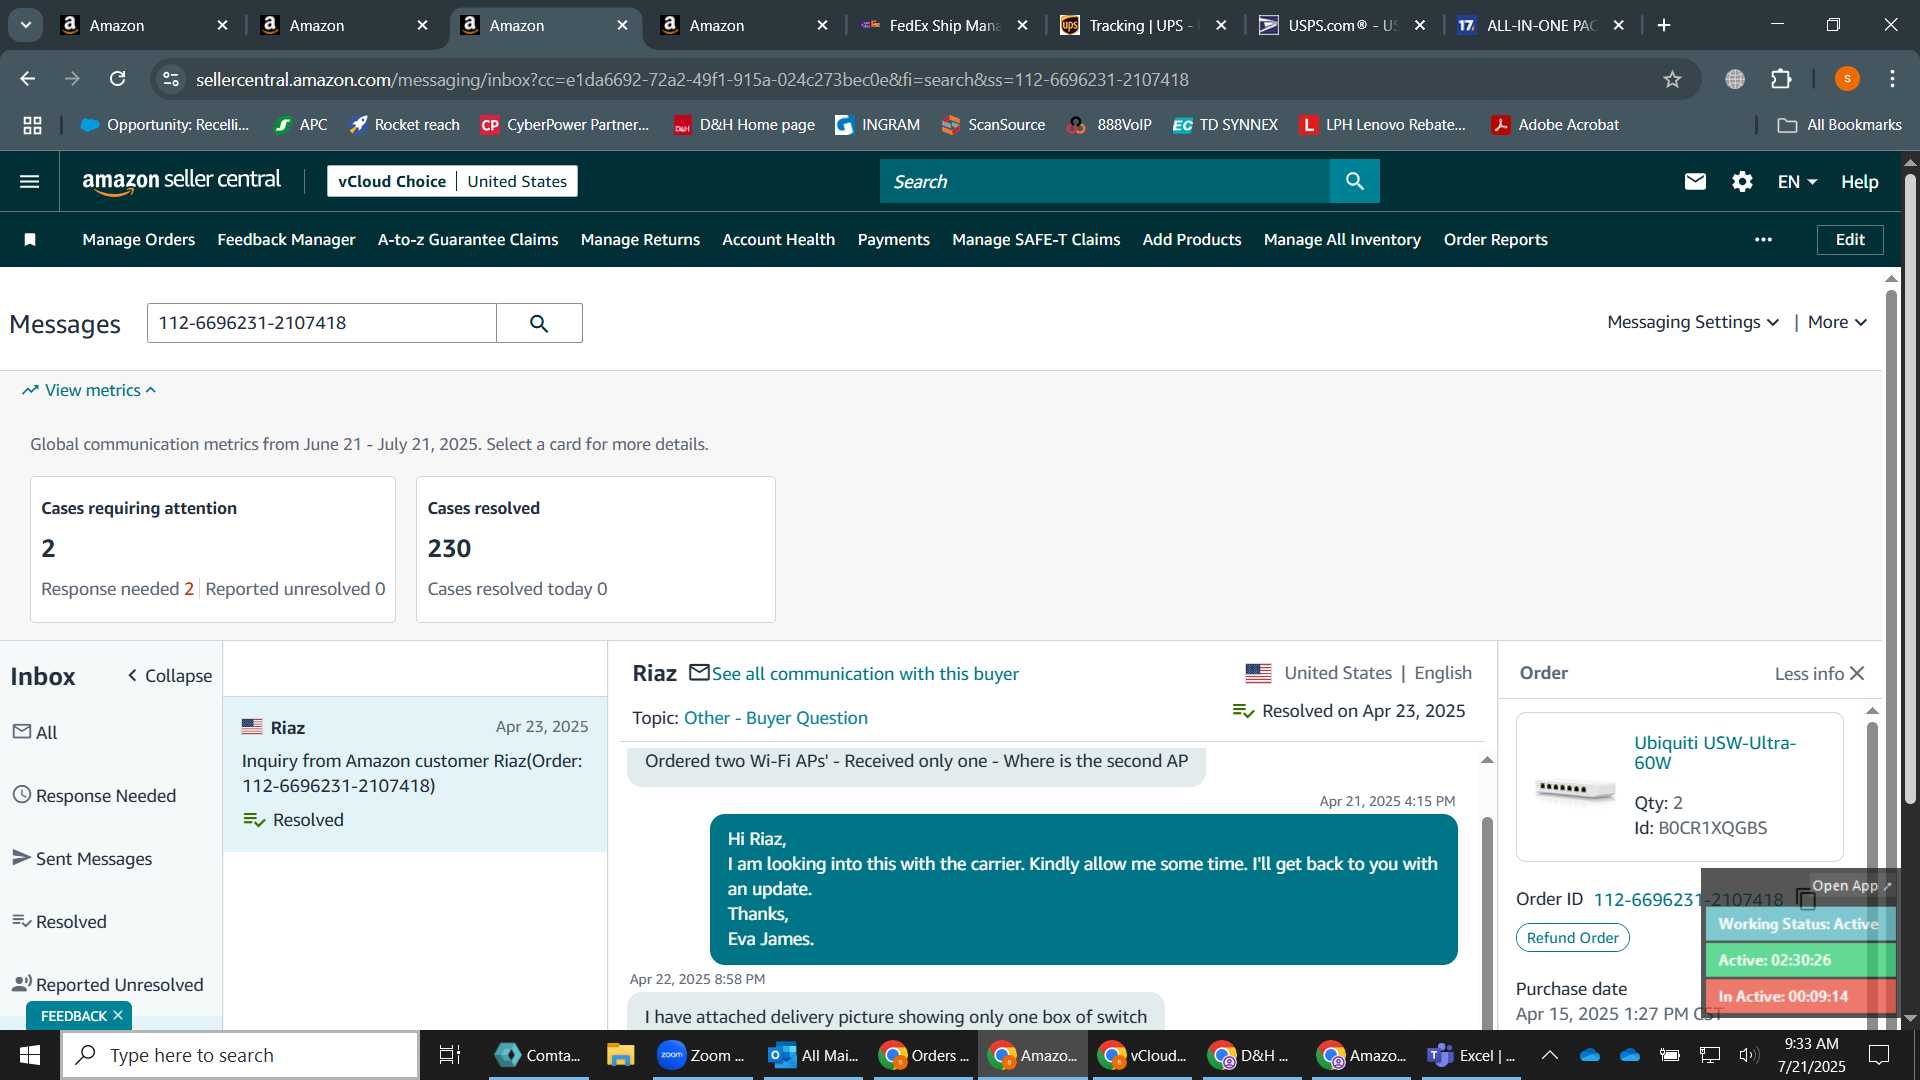Open the bookmarks apps grid icon

[32, 125]
